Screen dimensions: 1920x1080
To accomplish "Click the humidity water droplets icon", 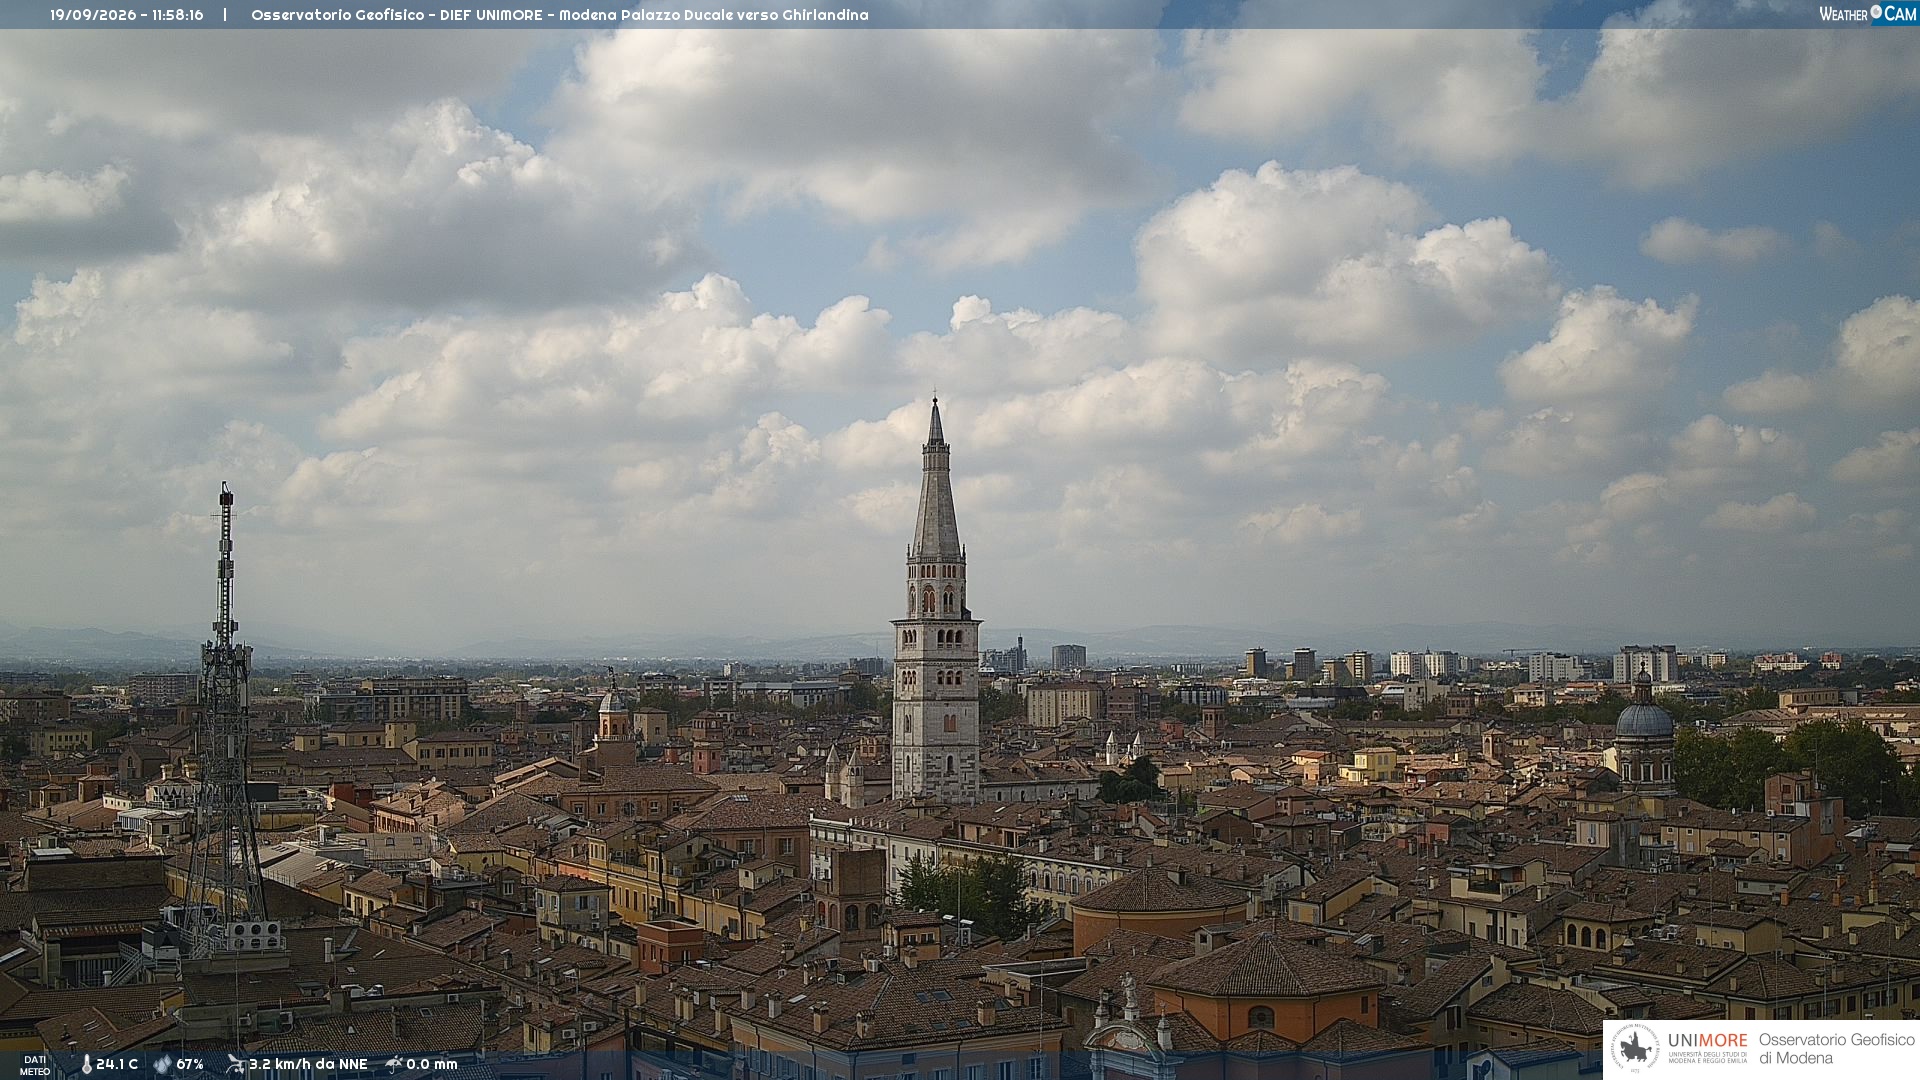I will pyautogui.click(x=162, y=1064).
